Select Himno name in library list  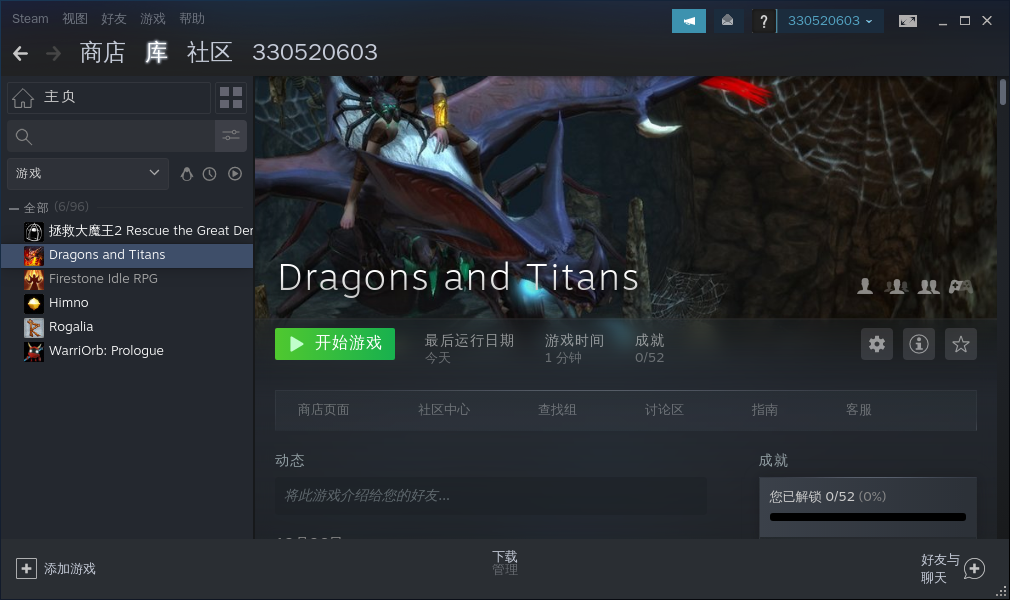coord(68,303)
